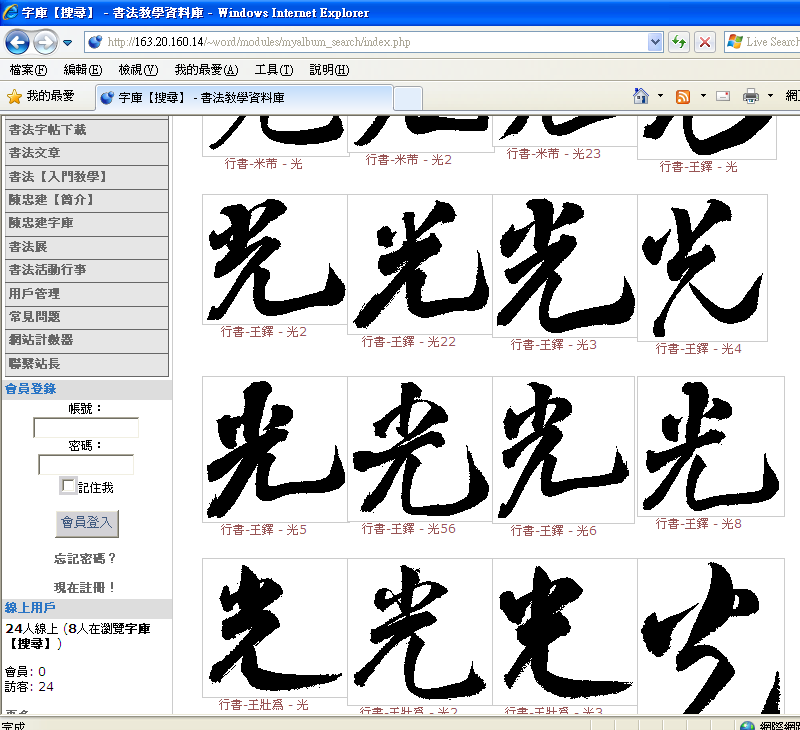Click the 現在註冊！ link
800x730 pixels.
point(85,588)
